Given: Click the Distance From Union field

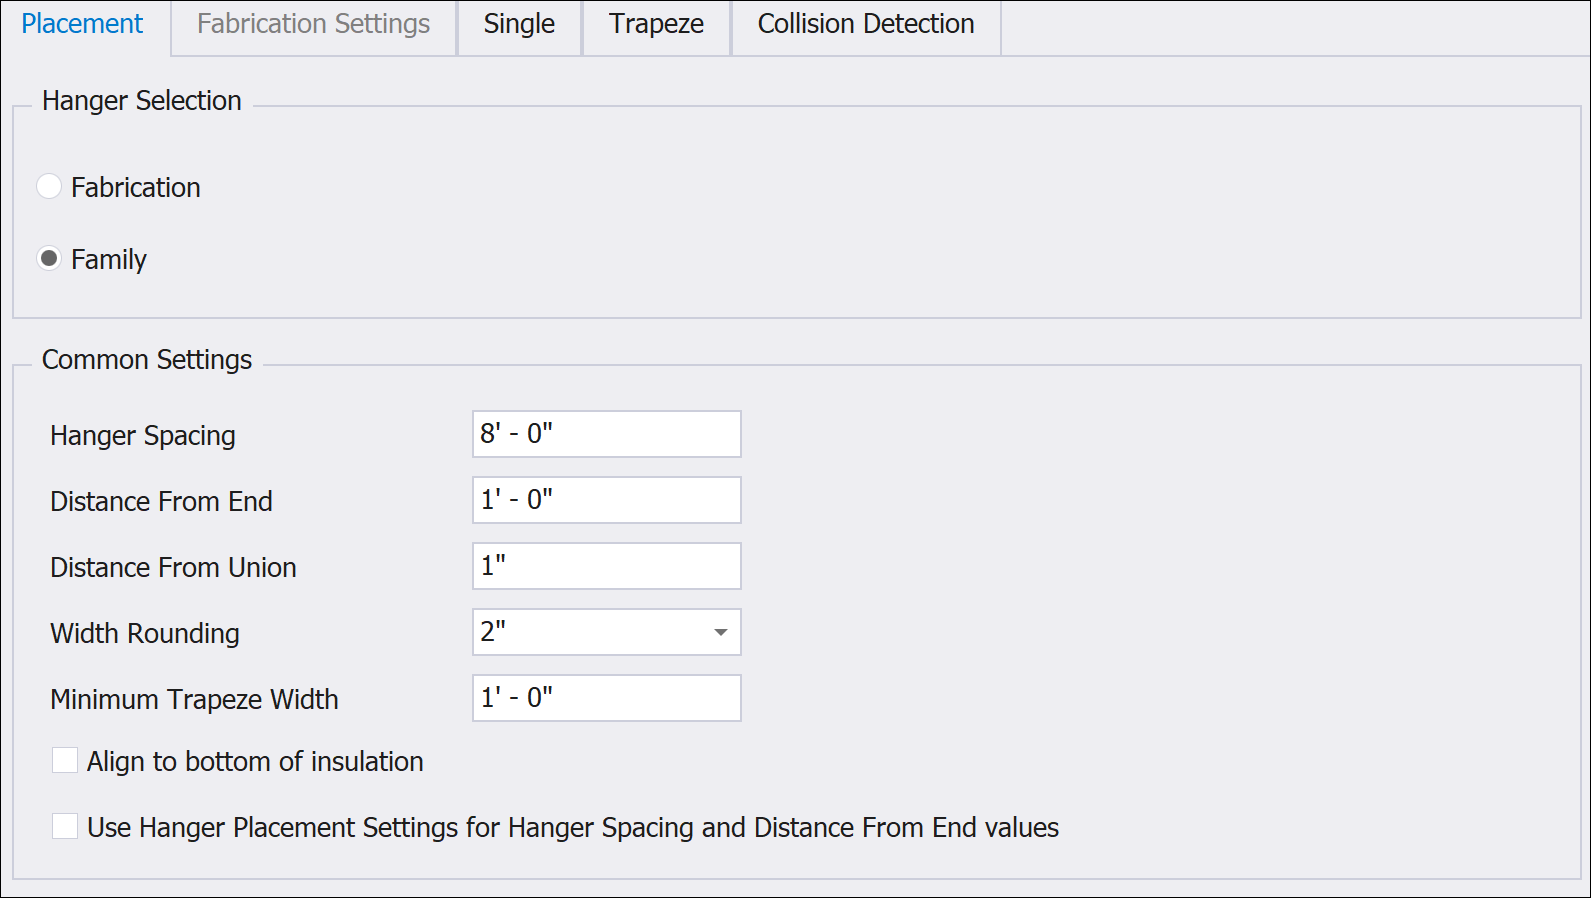Looking at the screenshot, I should pos(607,566).
